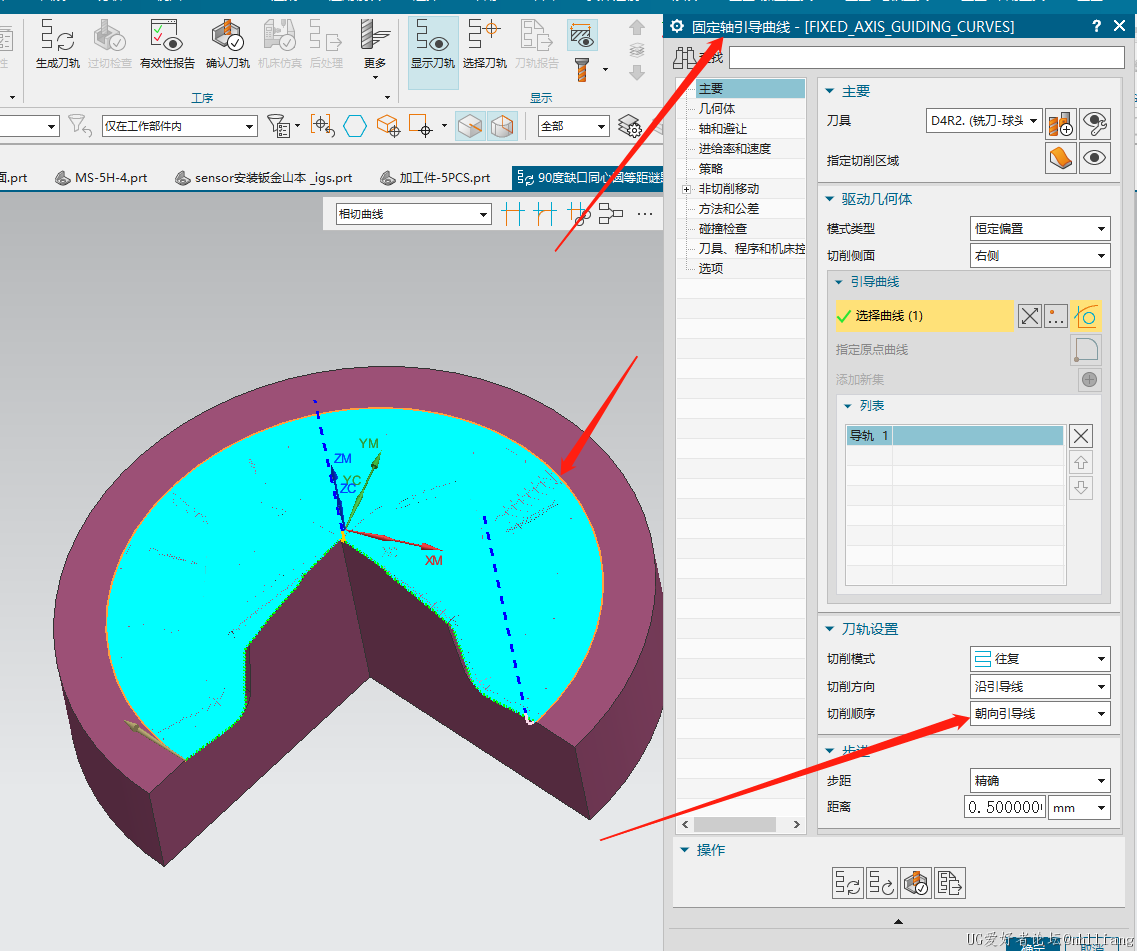
Task: Click the 指定切削区域 select cut area icon
Action: [x=1060, y=158]
